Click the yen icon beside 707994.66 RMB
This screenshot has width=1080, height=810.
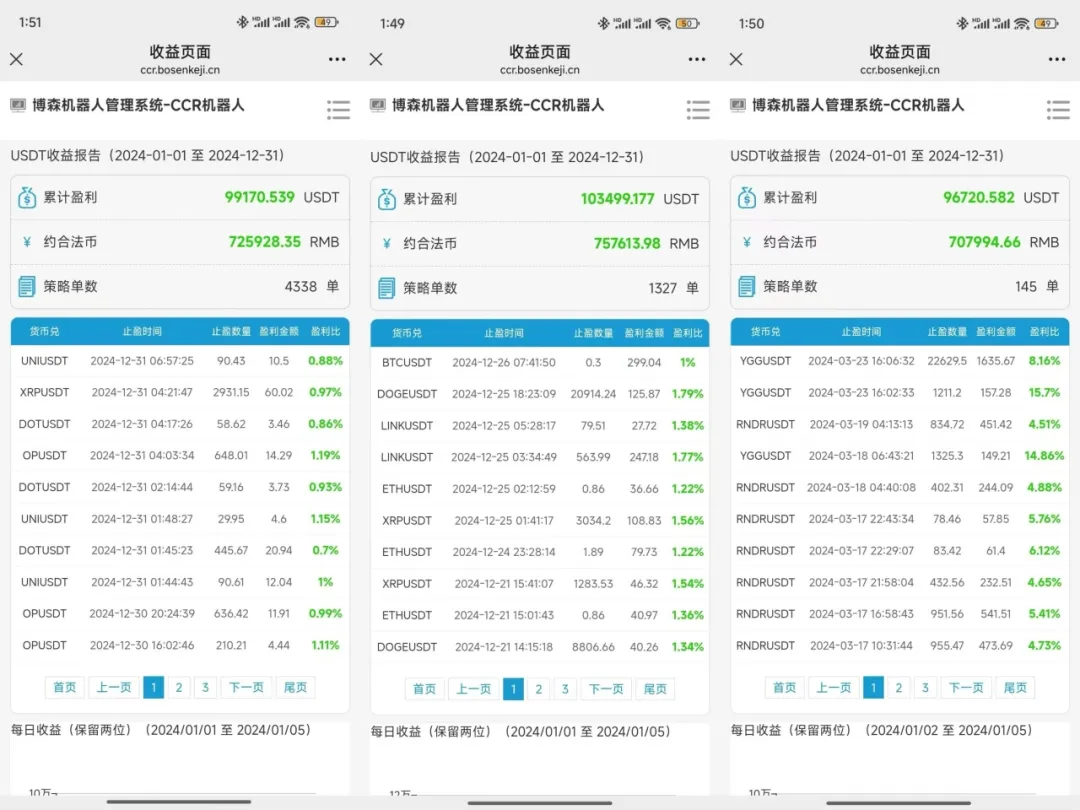[747, 242]
